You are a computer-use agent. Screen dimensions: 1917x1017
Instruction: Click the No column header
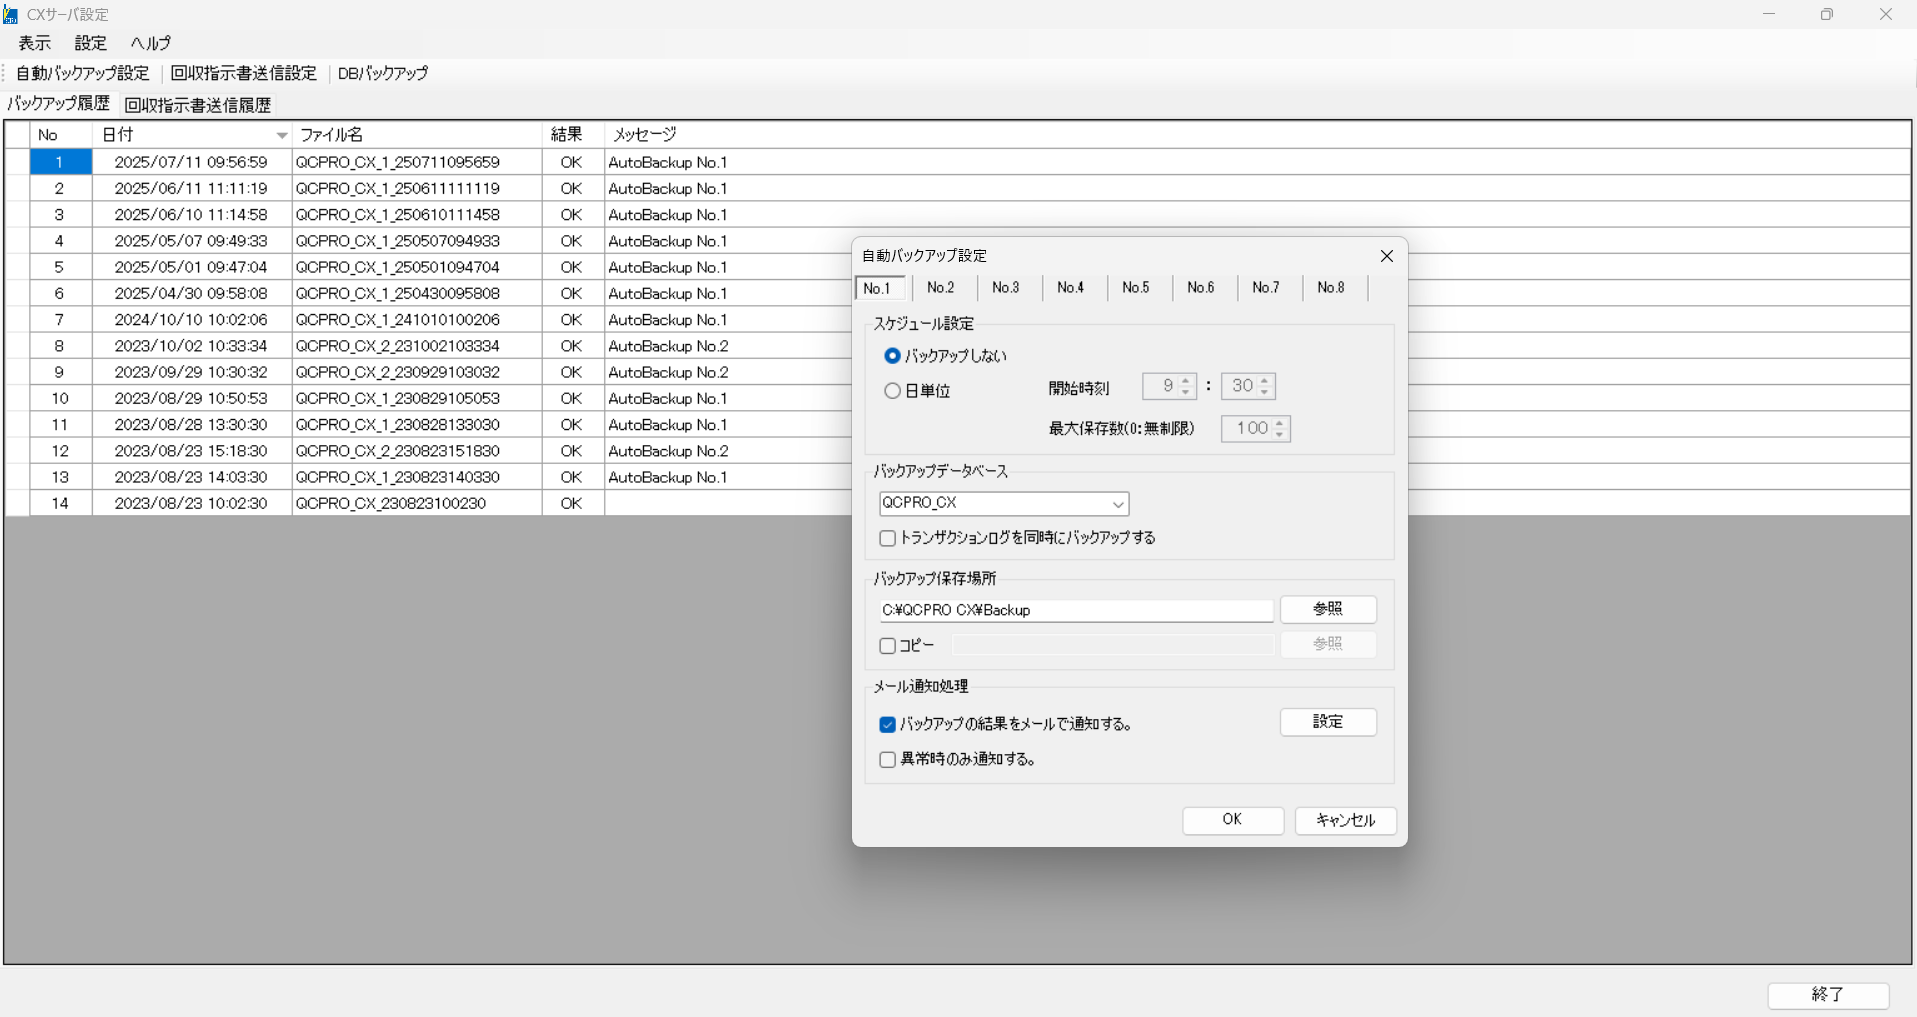click(61, 134)
